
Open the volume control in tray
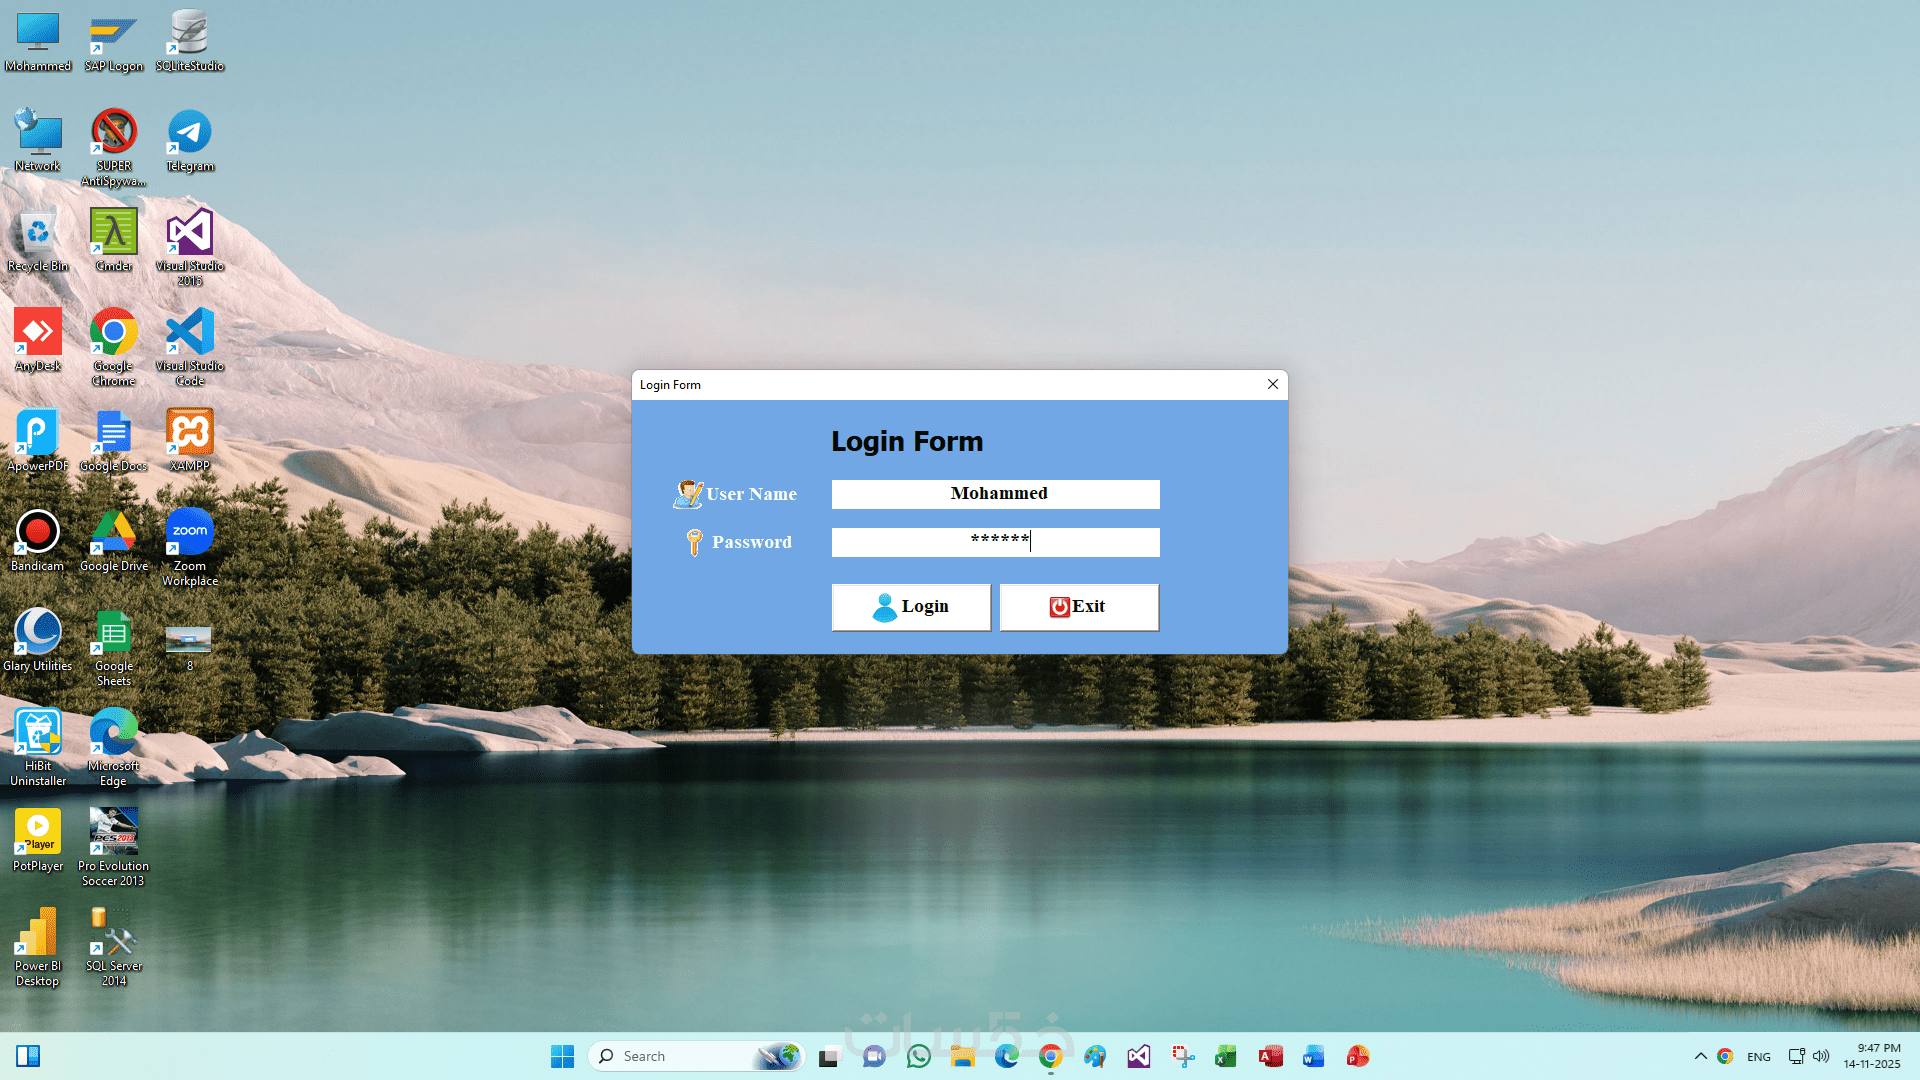pos(1821,1056)
